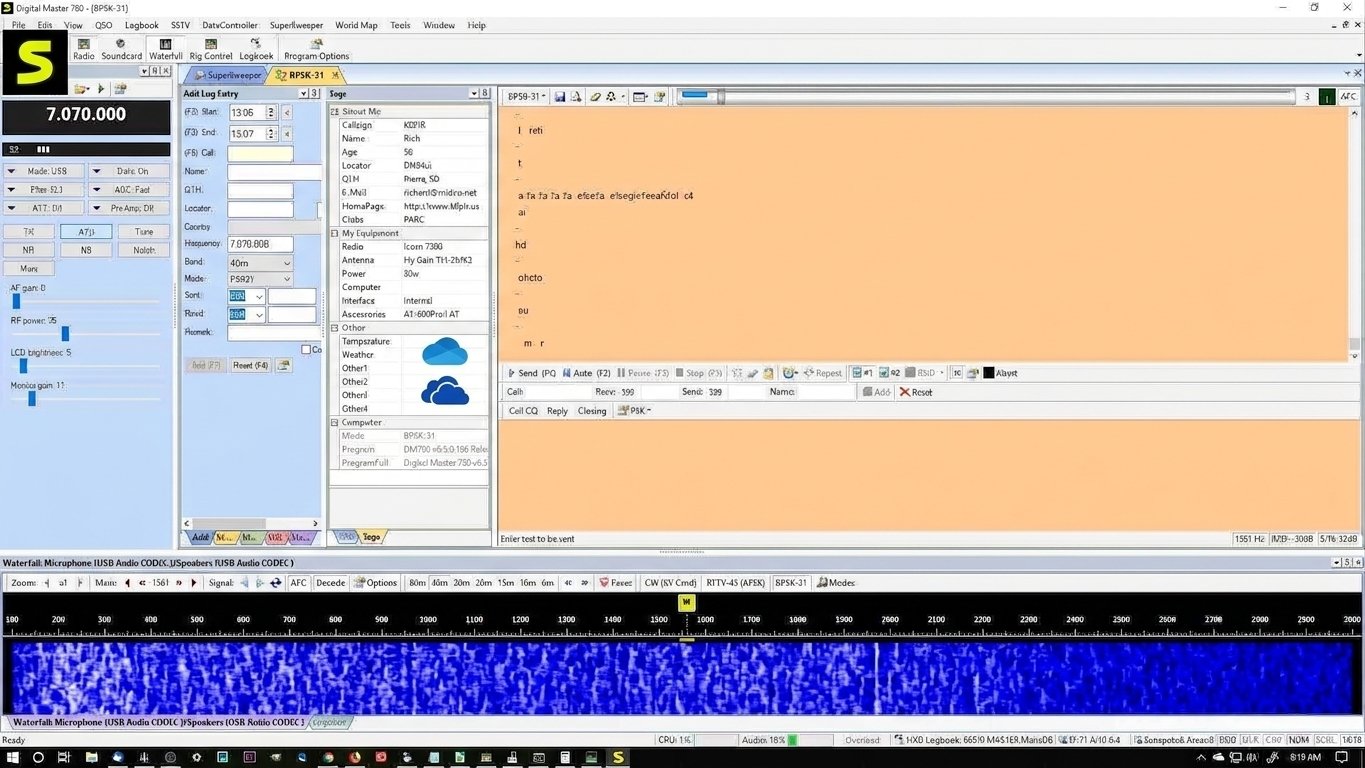The image size is (1365, 768).
Task: Open the Help menu
Action: [x=477, y=25]
